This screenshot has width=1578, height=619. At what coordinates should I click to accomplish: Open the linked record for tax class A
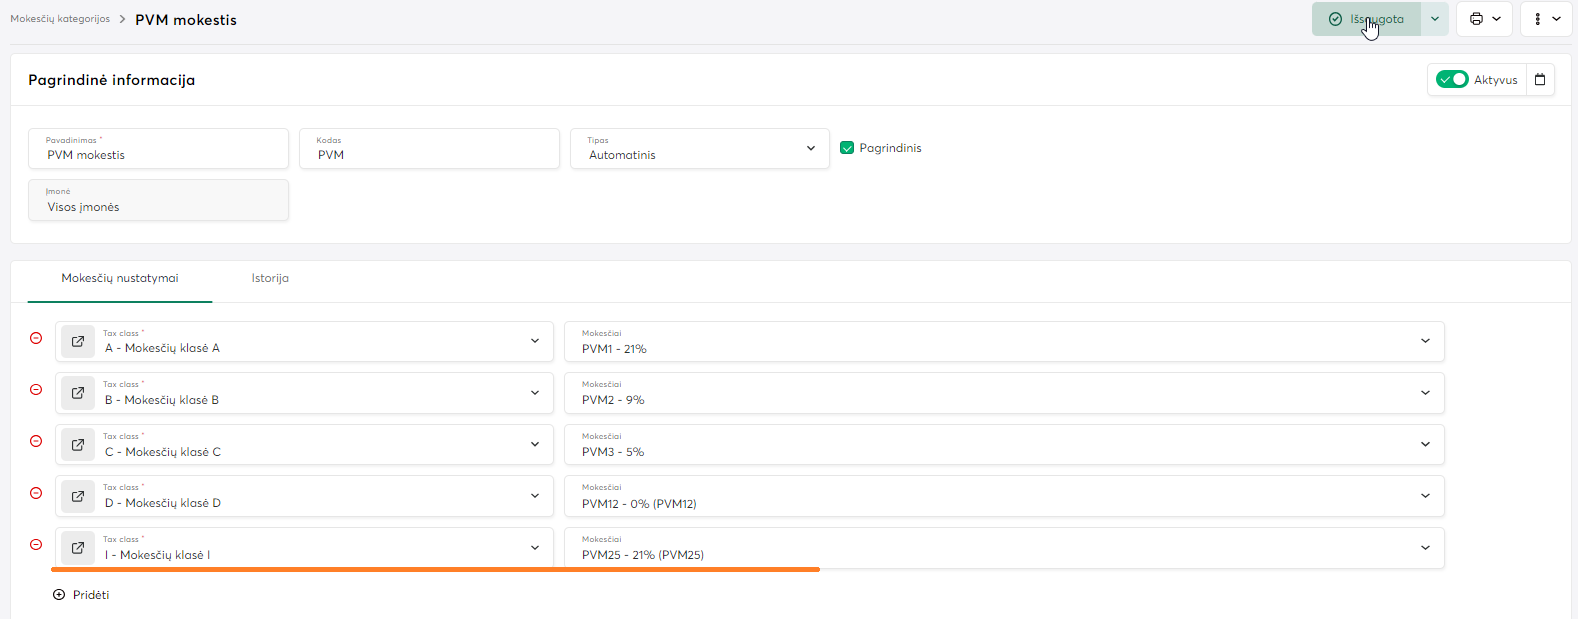point(78,342)
